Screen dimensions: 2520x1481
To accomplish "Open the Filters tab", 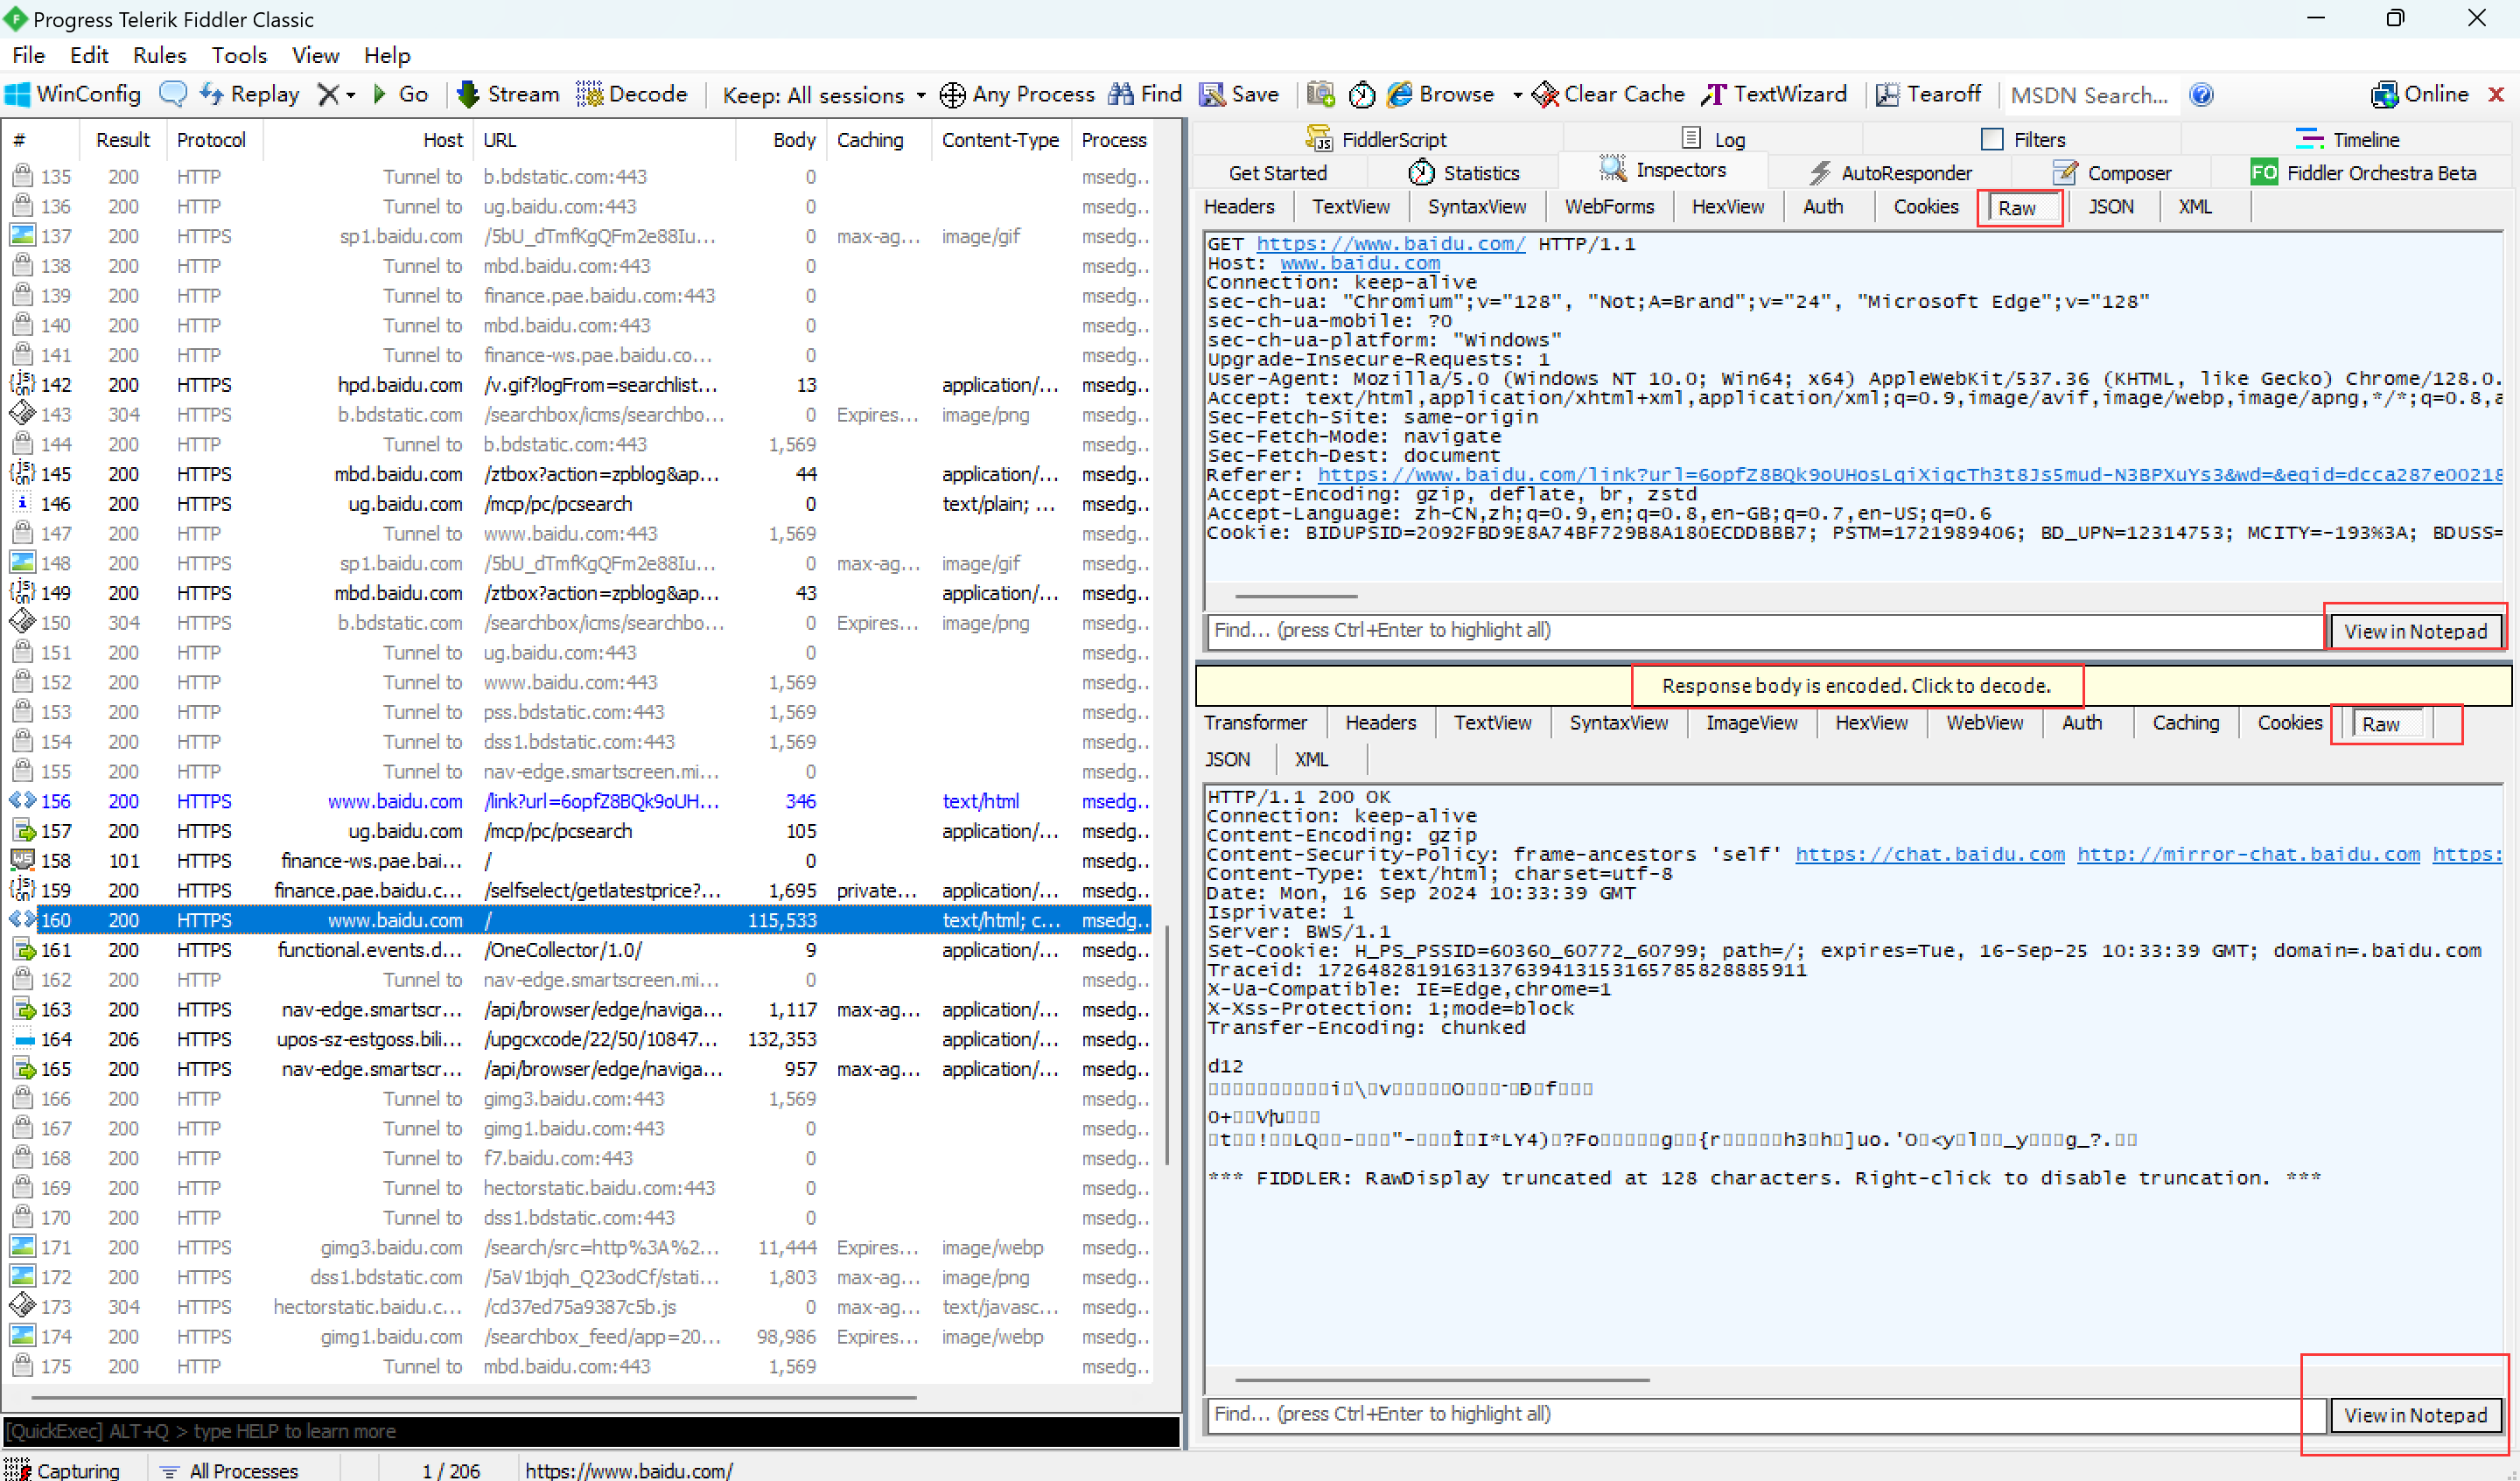I will [x=2023, y=139].
